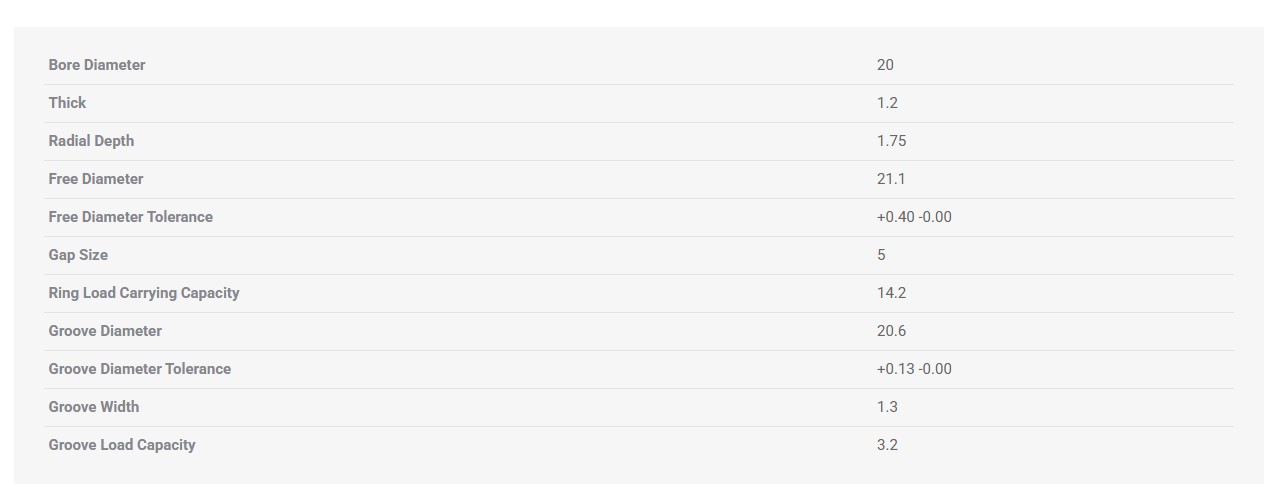Click the Groove Diameter Tolerance label
This screenshot has width=1288, height=491.
click(x=140, y=369)
